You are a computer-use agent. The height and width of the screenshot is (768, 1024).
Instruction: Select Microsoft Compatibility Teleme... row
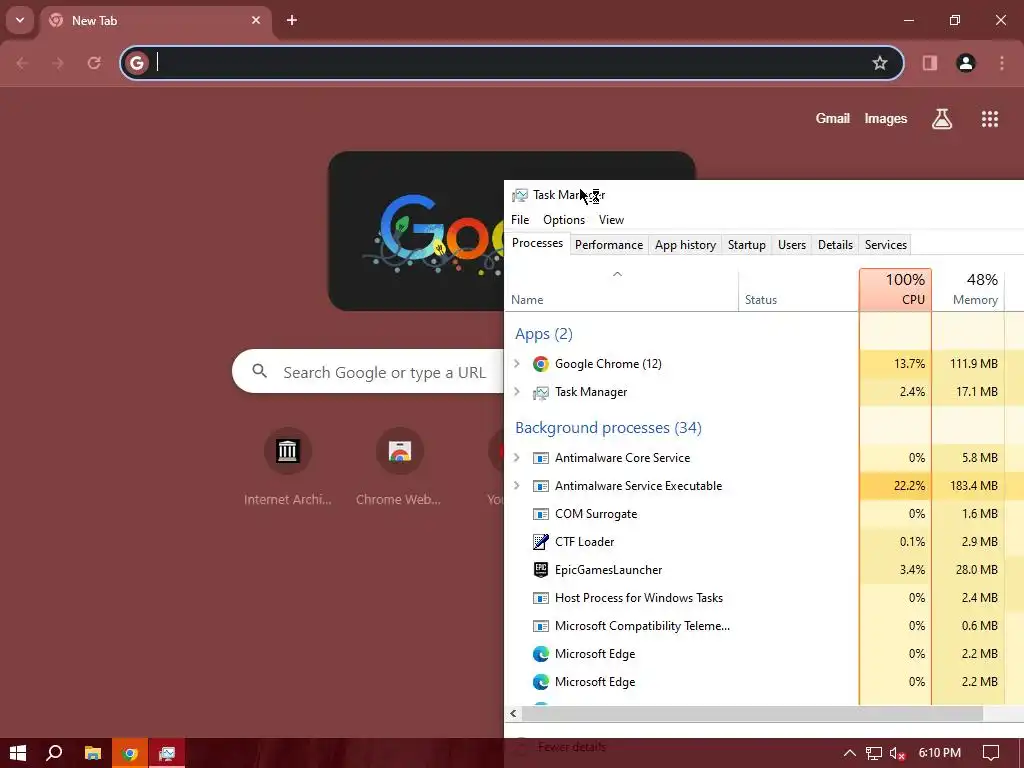pyautogui.click(x=764, y=626)
